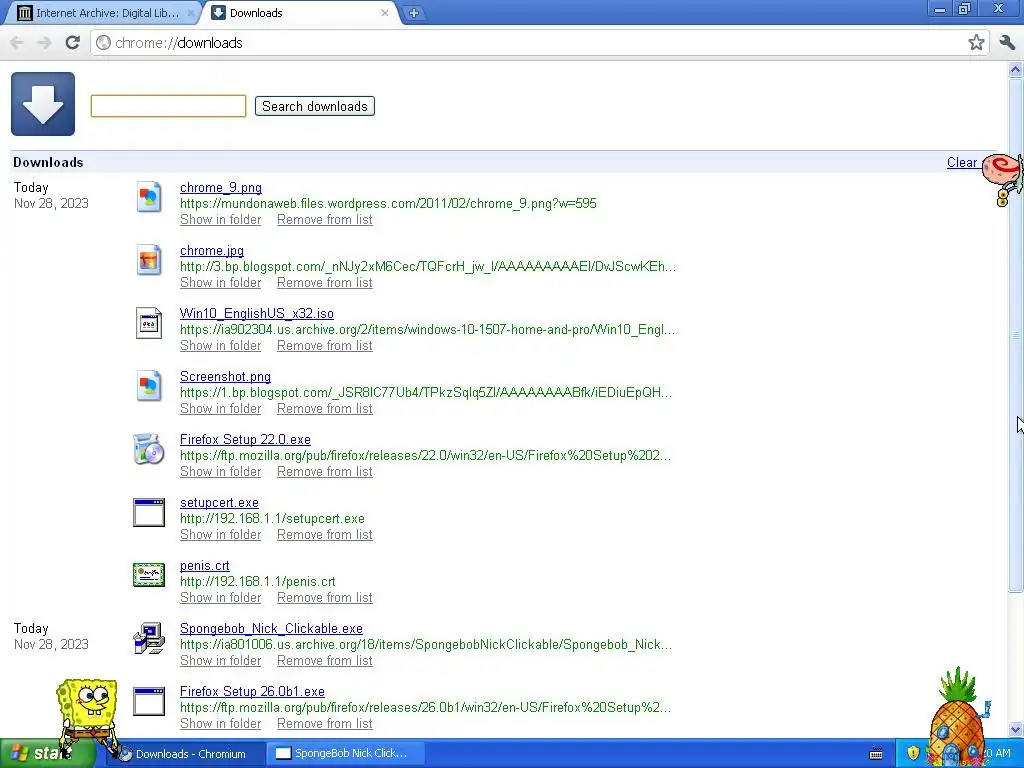This screenshot has height=768, width=1024.
Task: Click the security shield tray icon
Action: 912,754
